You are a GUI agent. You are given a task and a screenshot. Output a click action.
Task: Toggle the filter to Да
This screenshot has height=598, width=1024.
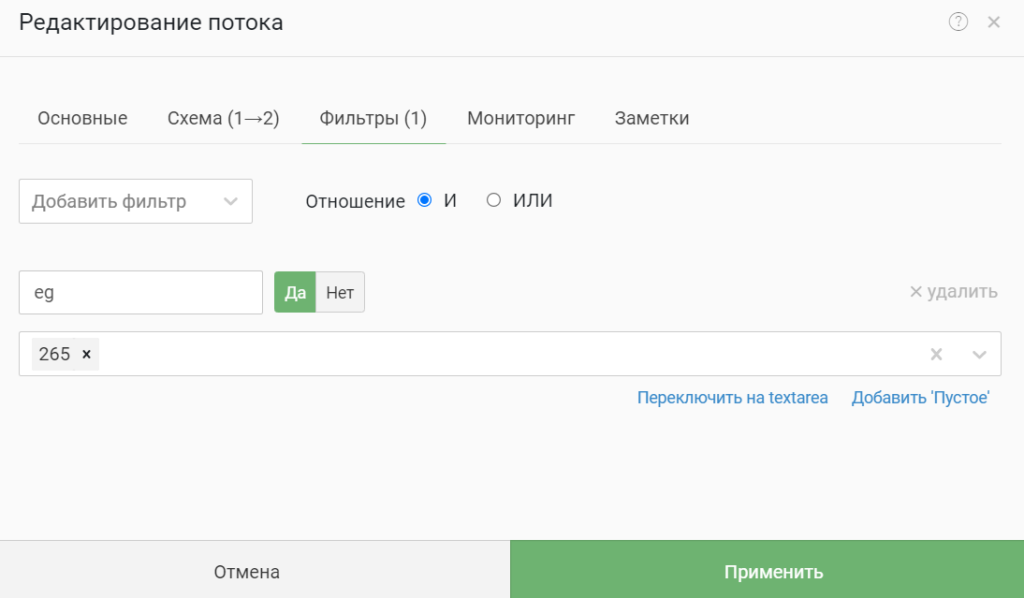(295, 292)
